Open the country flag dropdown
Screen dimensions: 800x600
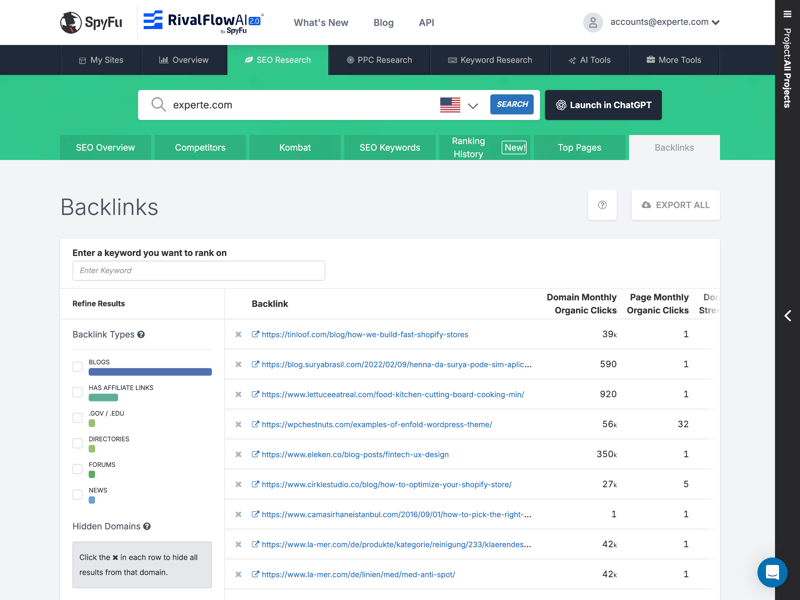click(x=459, y=105)
